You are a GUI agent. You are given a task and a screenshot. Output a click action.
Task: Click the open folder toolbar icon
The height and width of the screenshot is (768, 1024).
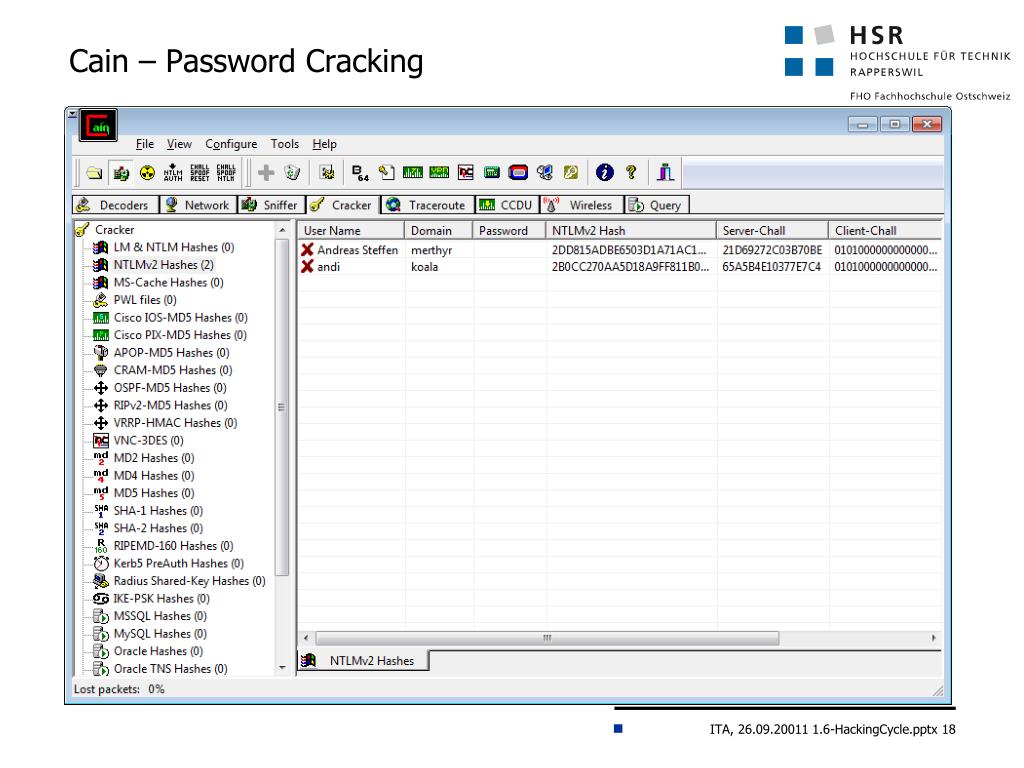[95, 172]
